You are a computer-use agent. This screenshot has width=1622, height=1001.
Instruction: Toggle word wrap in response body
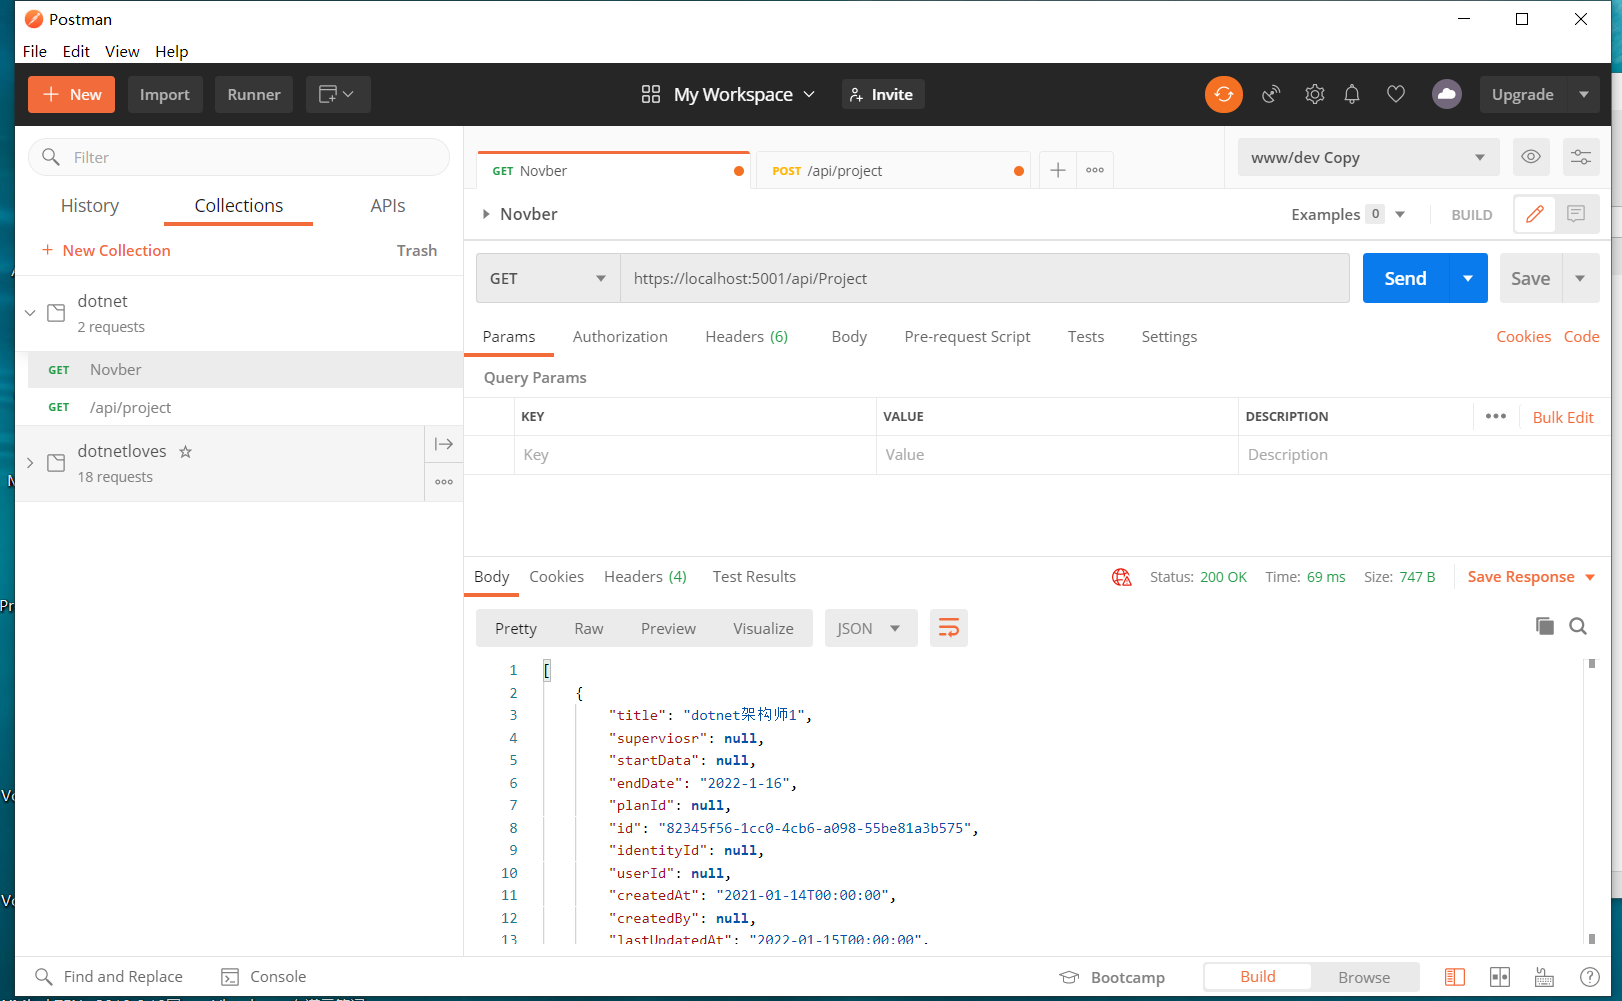coord(949,628)
